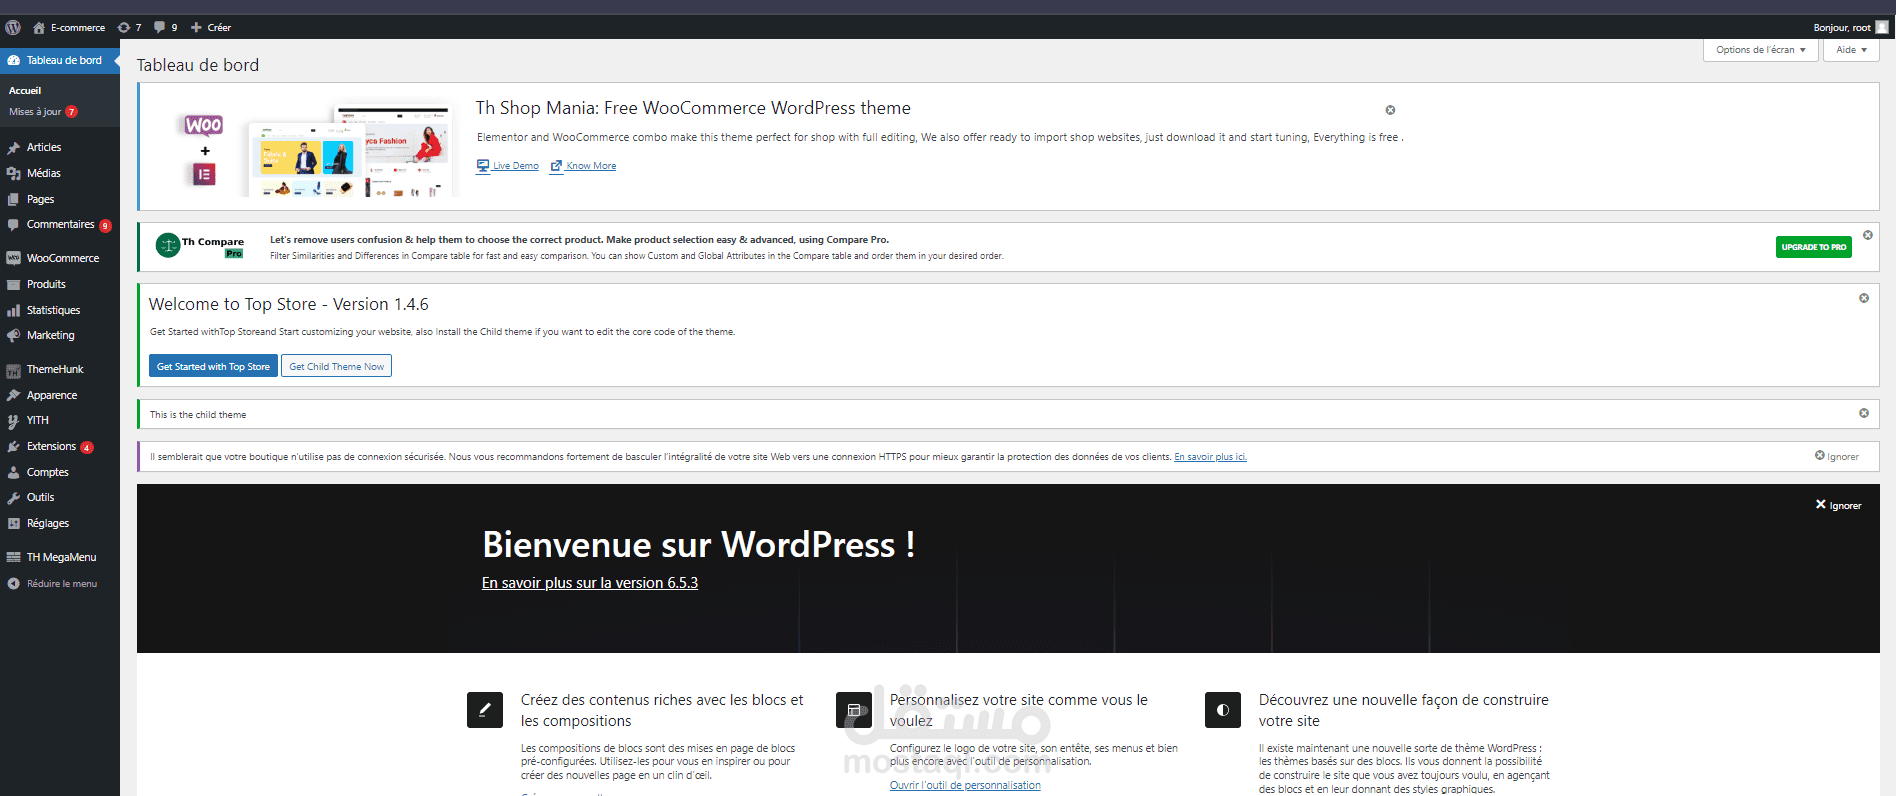The width and height of the screenshot is (1896, 796).
Task: Open the Accueil submenu item
Action: click(25, 91)
